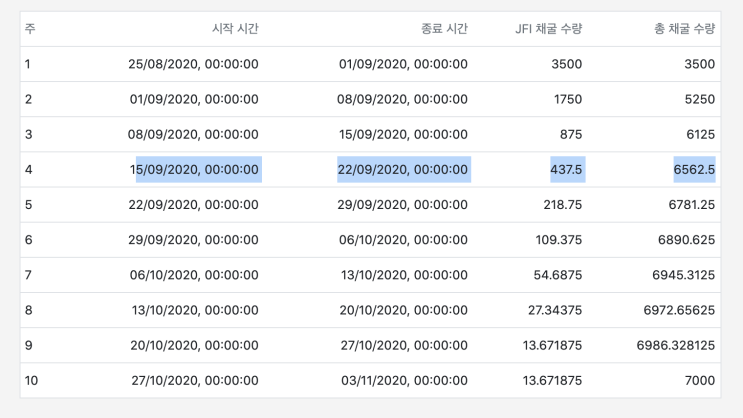Click JFI amount 54.6875
The image size is (743, 418).
[x=558, y=275]
